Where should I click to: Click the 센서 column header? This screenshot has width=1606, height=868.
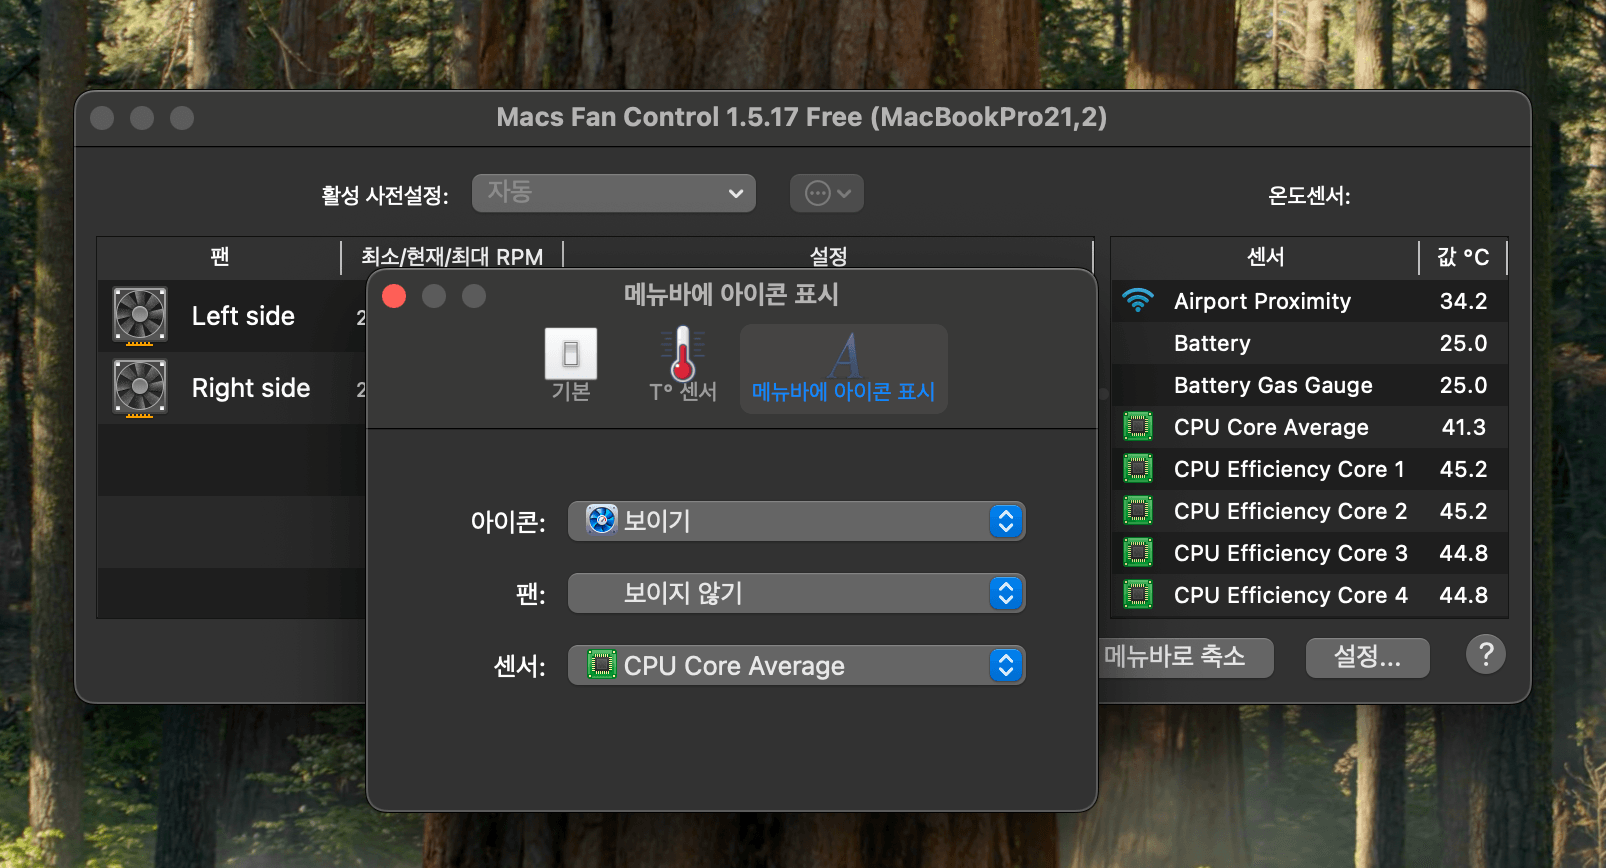[1265, 257]
